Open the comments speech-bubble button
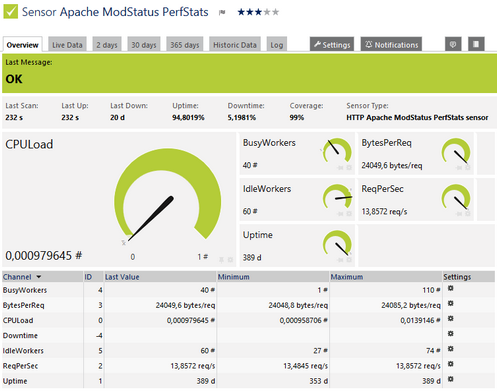The image size is (497, 391). 453,44
